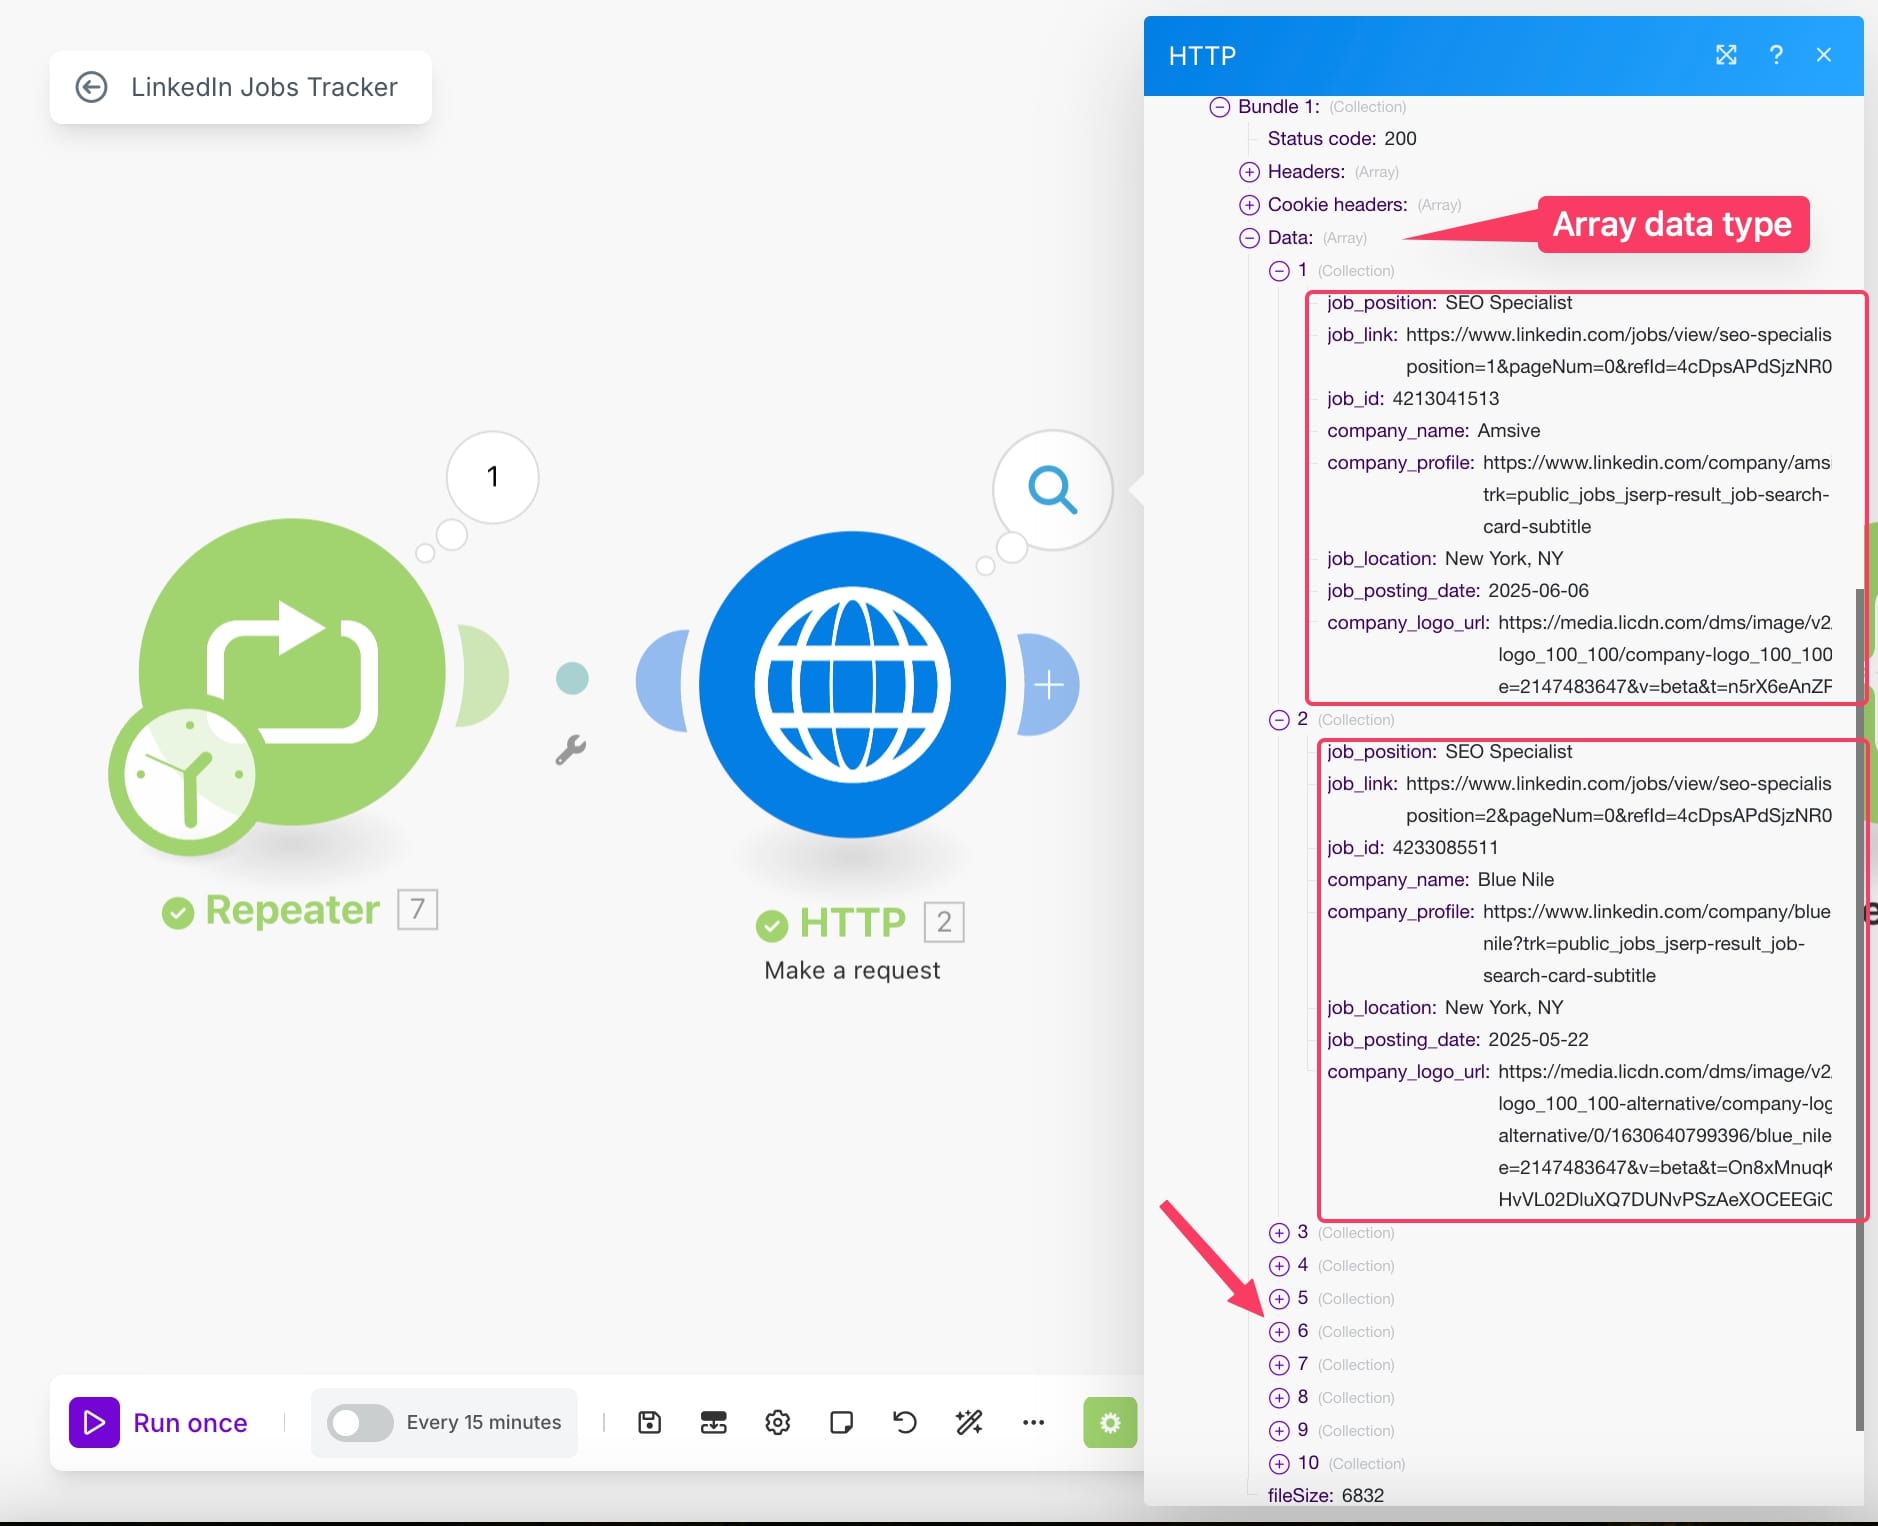Click the Make a request subtitle
The height and width of the screenshot is (1526, 1878).
point(852,970)
